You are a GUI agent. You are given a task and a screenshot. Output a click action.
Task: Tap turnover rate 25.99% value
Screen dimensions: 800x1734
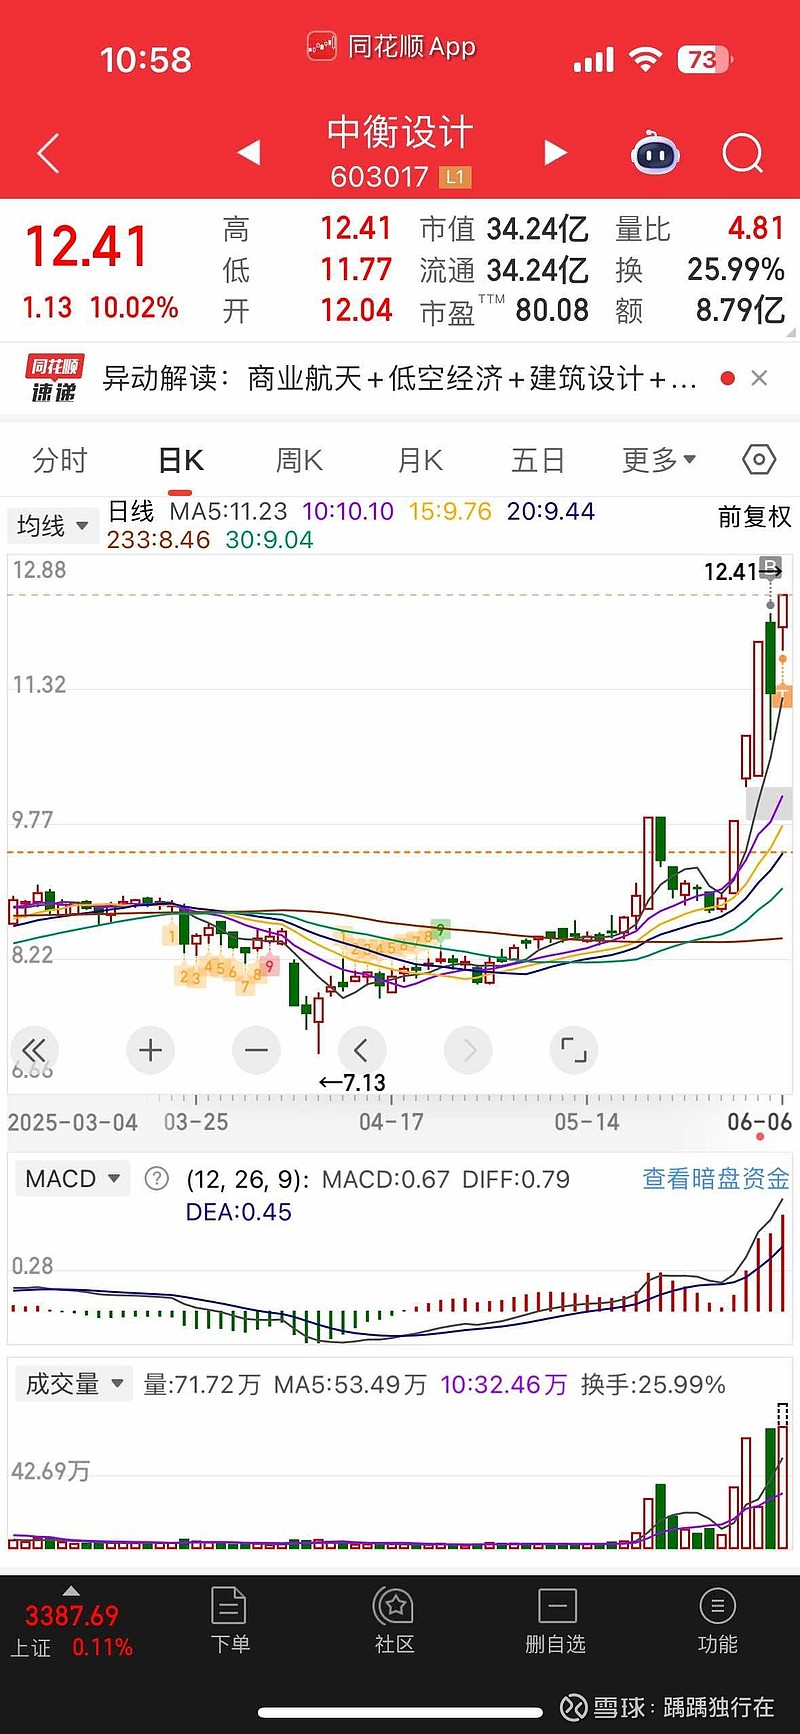736,269
